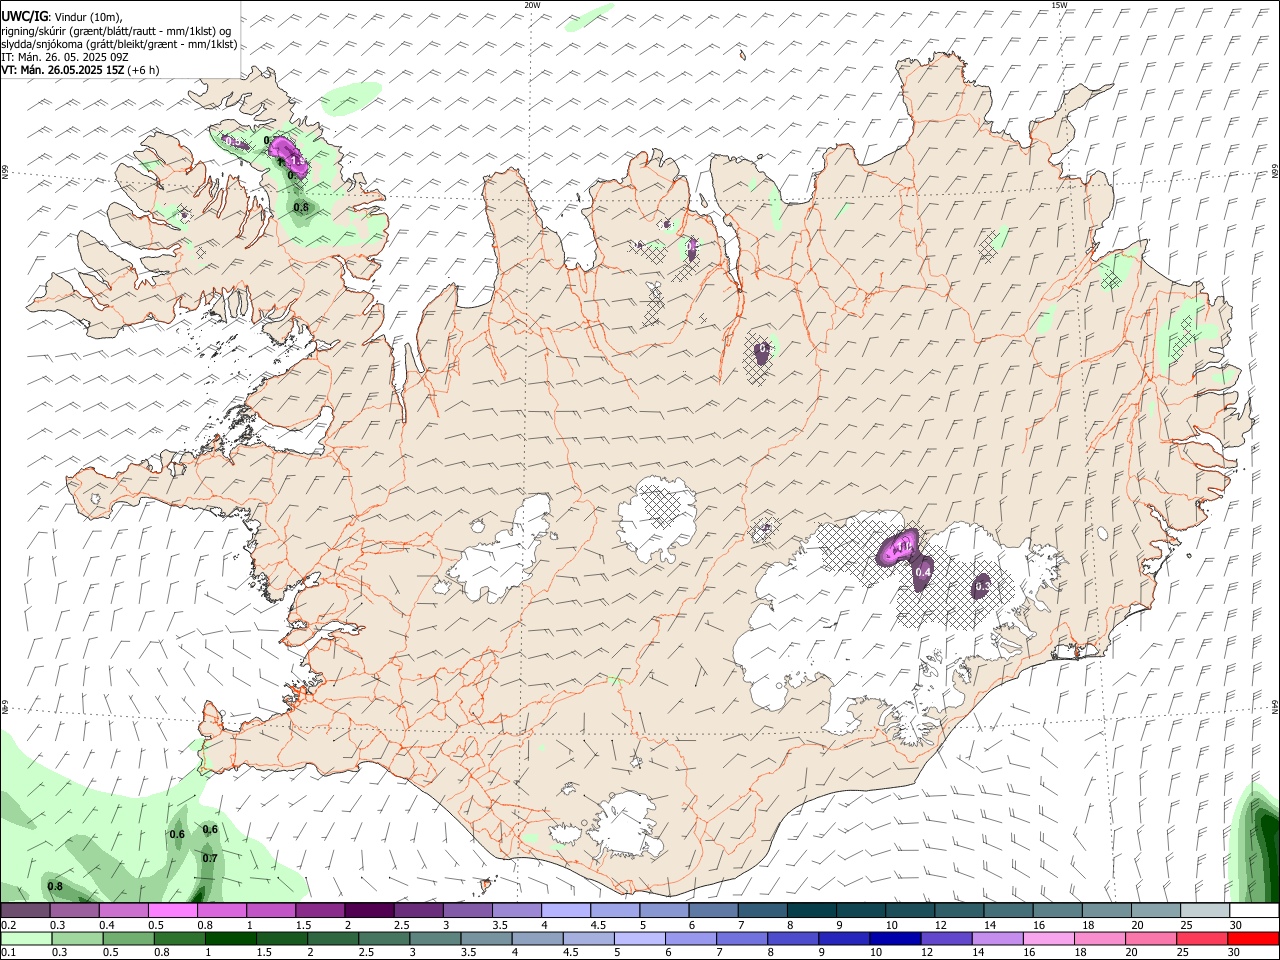Click the pure red 30 swatch in bottom legend row

pyautogui.click(x=1253, y=939)
